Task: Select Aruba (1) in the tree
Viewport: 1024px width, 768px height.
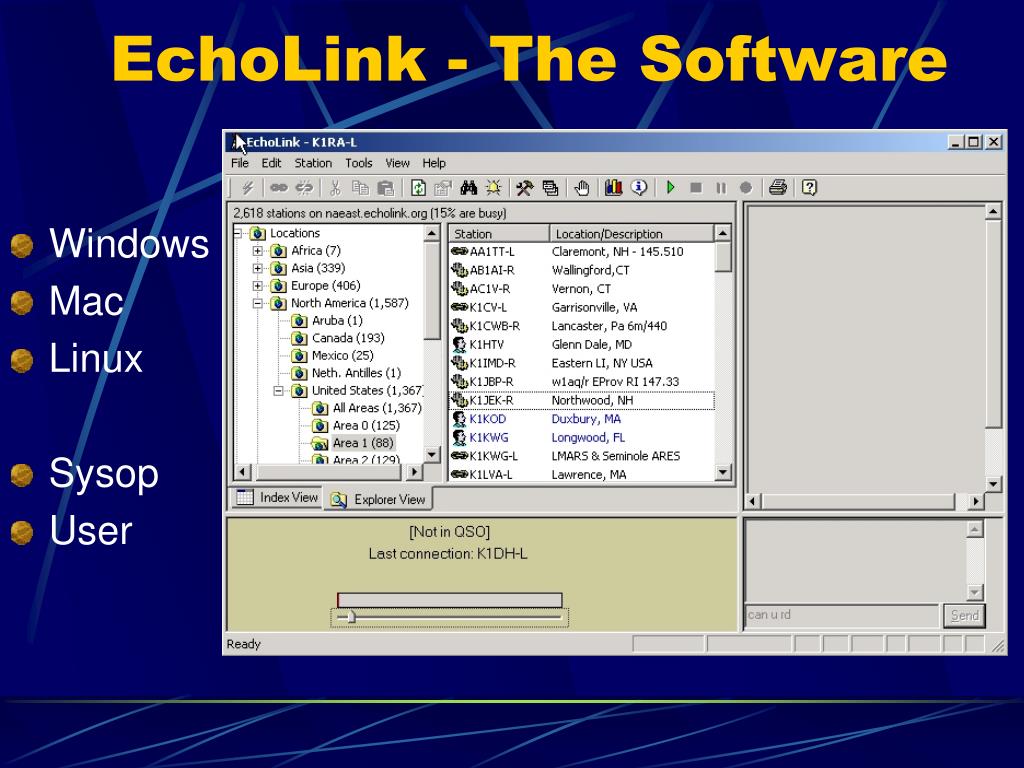Action: point(337,321)
